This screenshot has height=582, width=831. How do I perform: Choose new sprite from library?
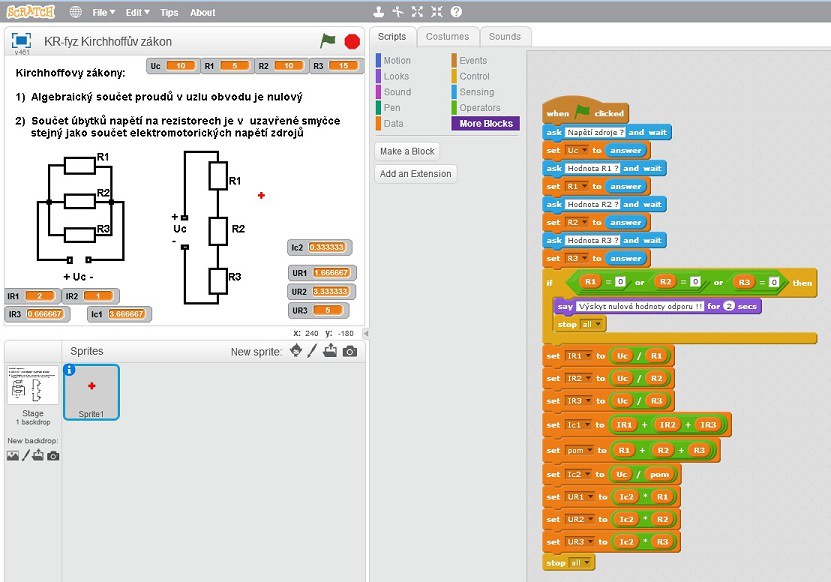(x=295, y=351)
